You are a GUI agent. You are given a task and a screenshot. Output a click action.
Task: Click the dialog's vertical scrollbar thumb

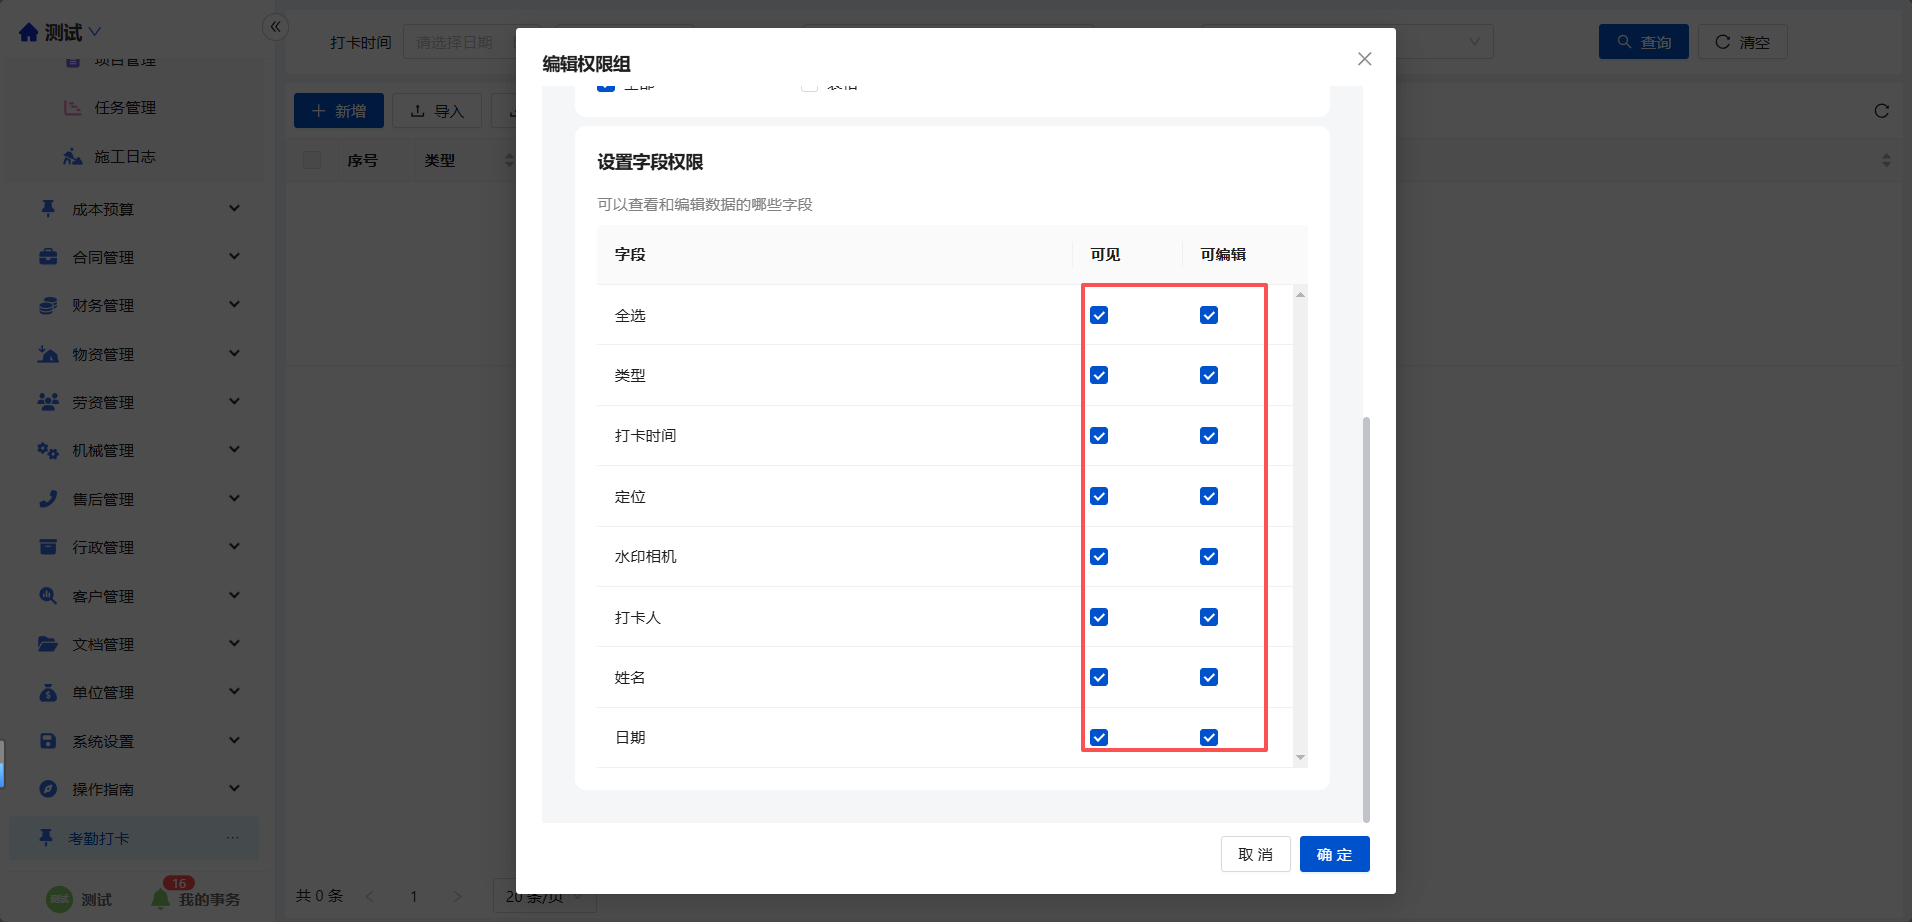pyautogui.click(x=1366, y=620)
